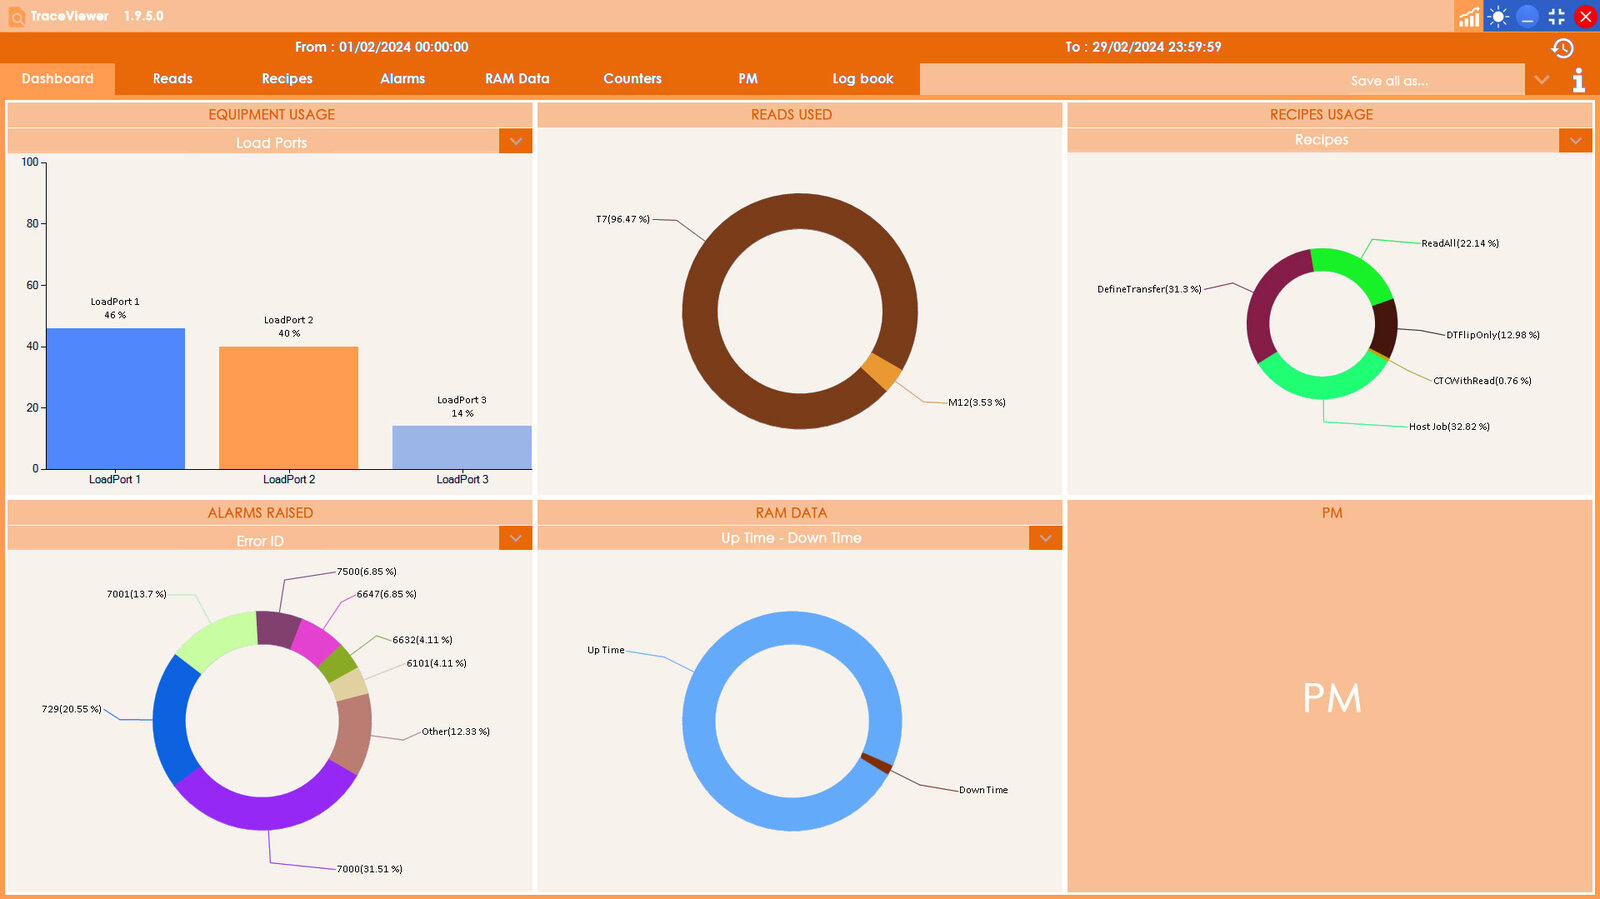This screenshot has height=899, width=1600.
Task: Open the Recipes usage dropdown arrow
Action: coord(1575,140)
